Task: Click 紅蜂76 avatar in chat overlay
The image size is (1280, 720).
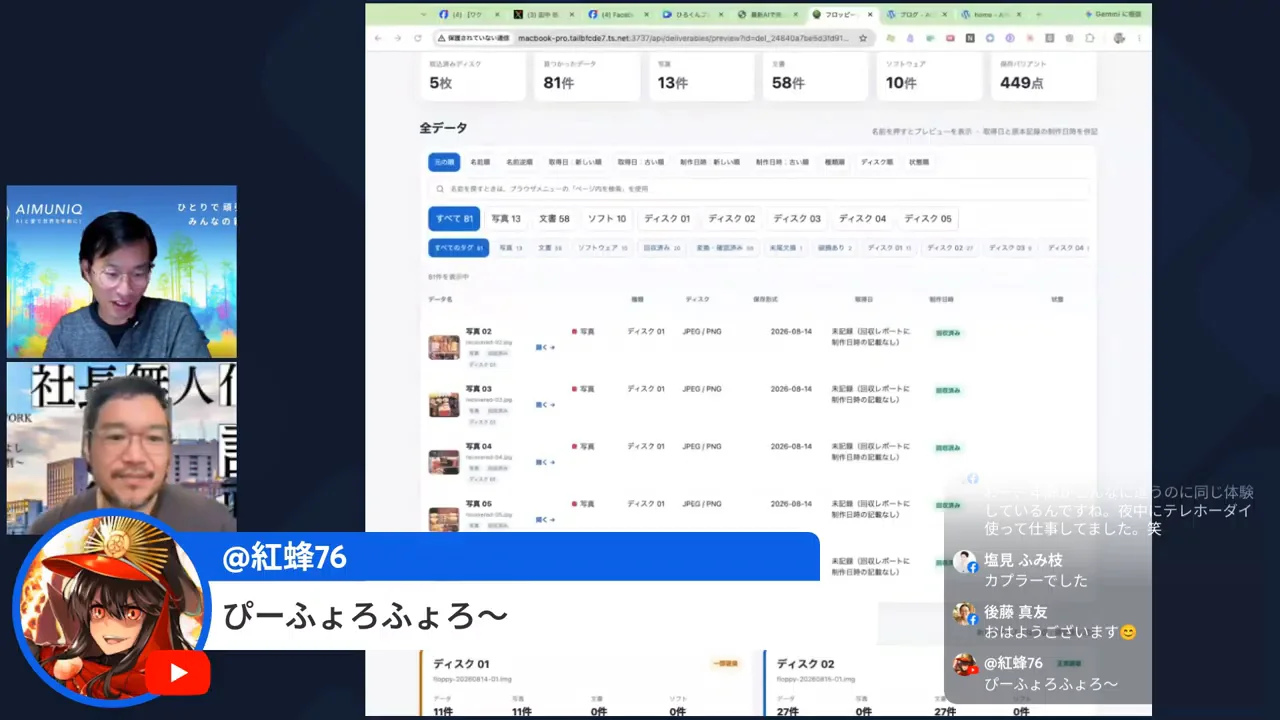Action: click(x=964, y=664)
